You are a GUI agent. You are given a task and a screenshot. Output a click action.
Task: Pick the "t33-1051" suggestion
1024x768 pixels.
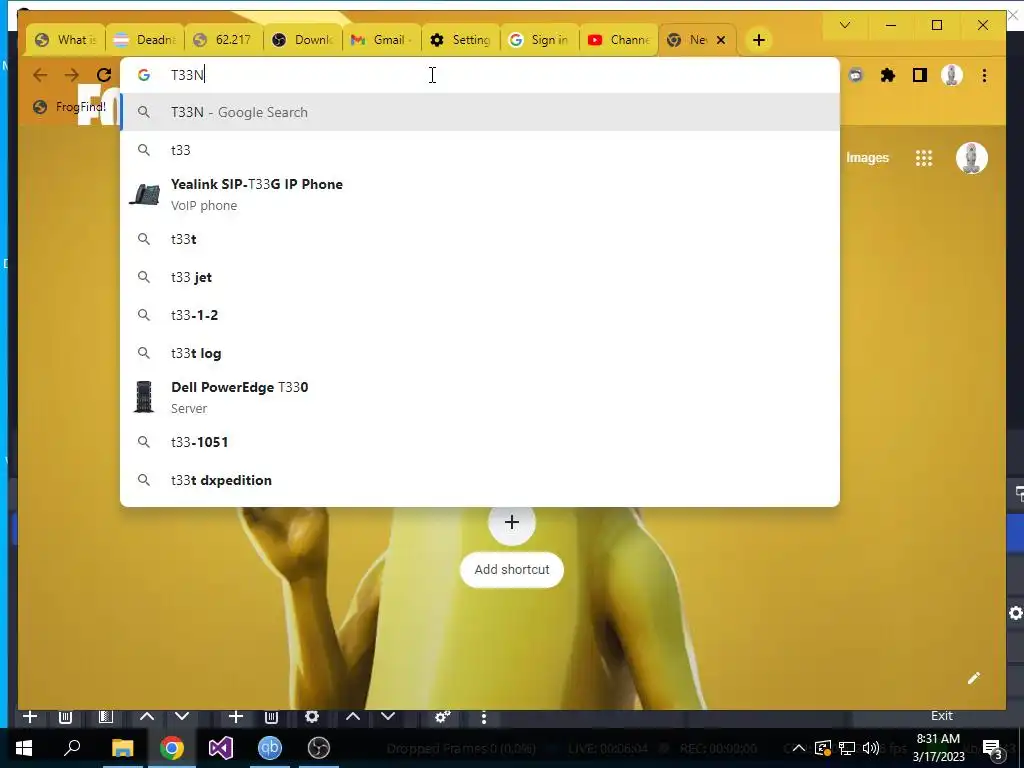pyautogui.click(x=479, y=442)
